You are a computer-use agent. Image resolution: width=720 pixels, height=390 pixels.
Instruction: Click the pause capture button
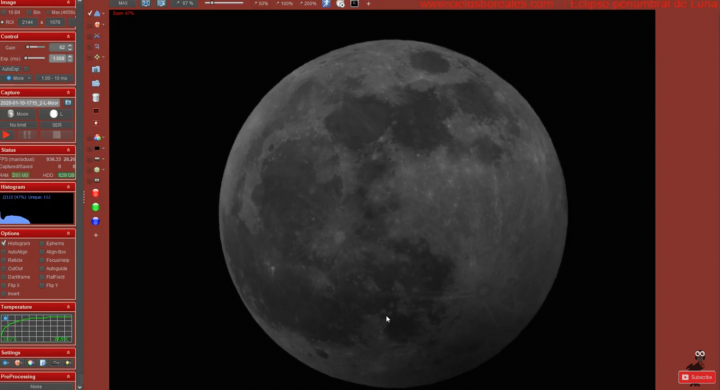[x=27, y=135]
